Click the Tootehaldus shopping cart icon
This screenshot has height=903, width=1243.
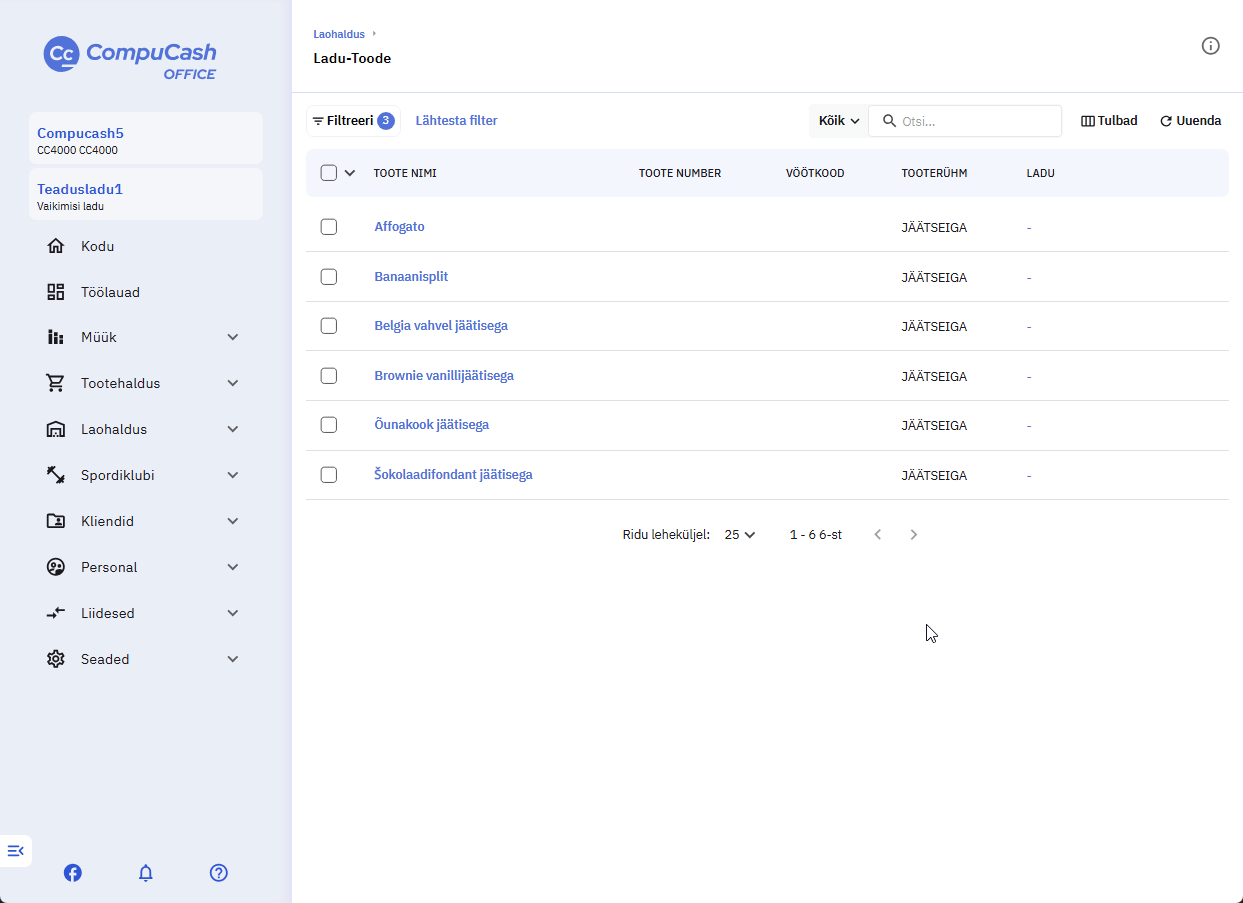(56, 383)
